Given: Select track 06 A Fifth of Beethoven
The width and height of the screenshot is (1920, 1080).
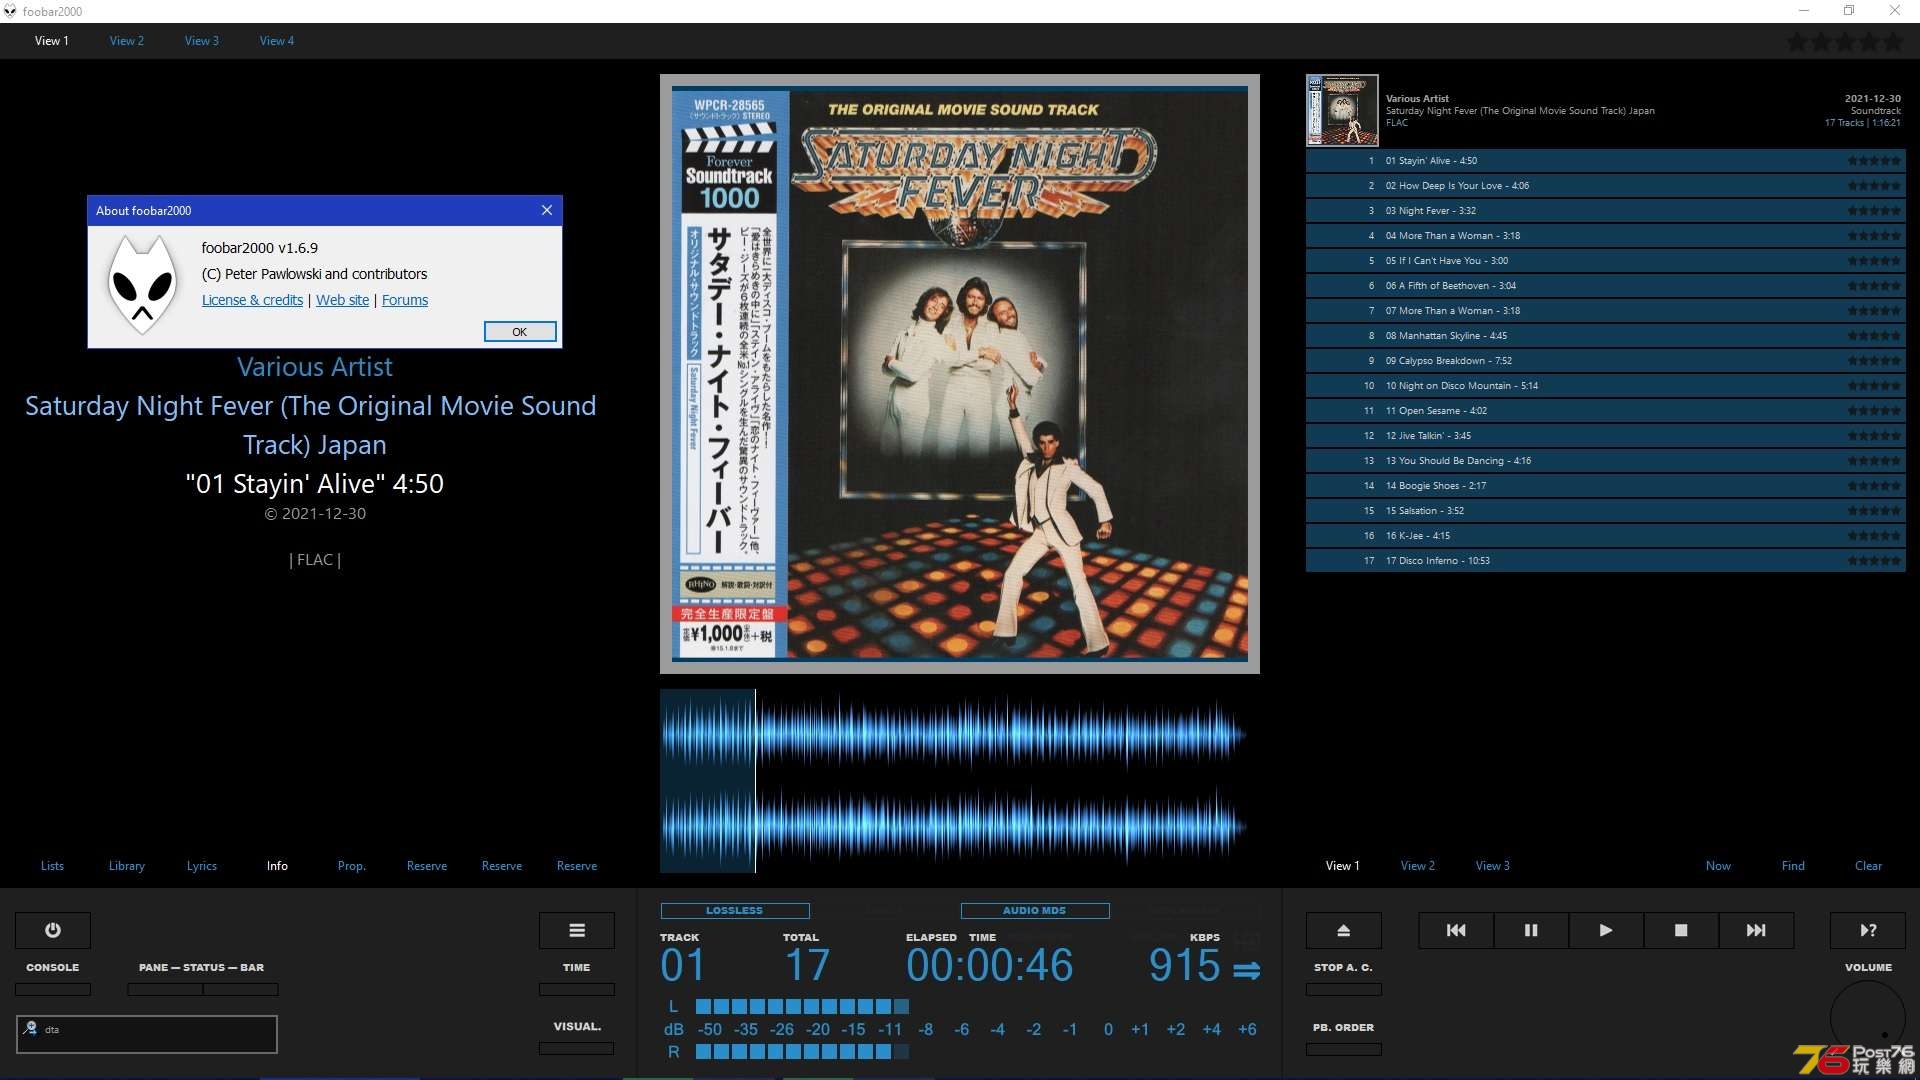Looking at the screenshot, I should [1605, 285].
